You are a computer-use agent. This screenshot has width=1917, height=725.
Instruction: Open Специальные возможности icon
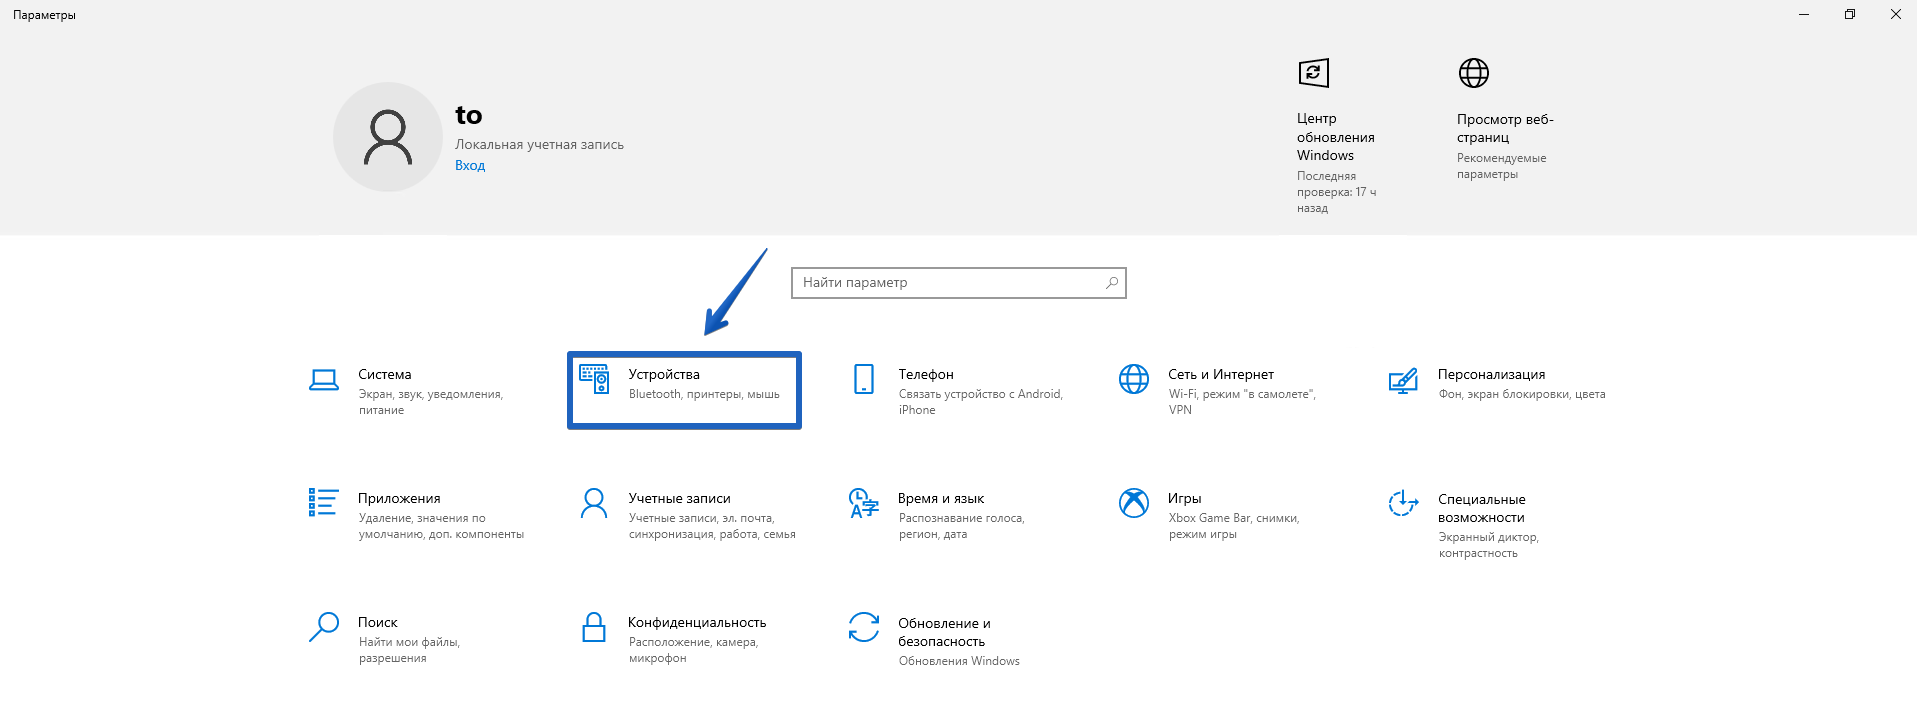(1403, 503)
